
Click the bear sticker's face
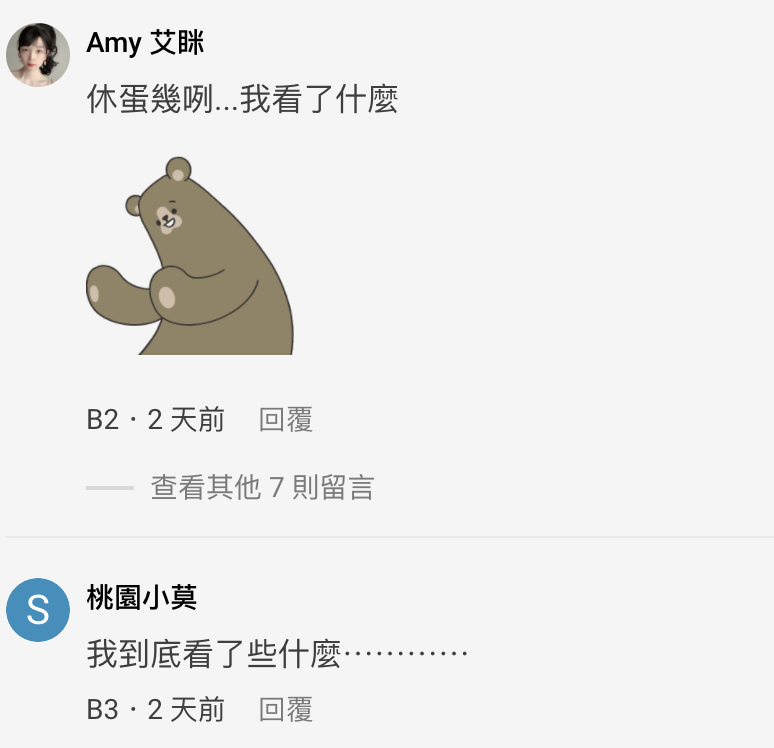pos(168,217)
